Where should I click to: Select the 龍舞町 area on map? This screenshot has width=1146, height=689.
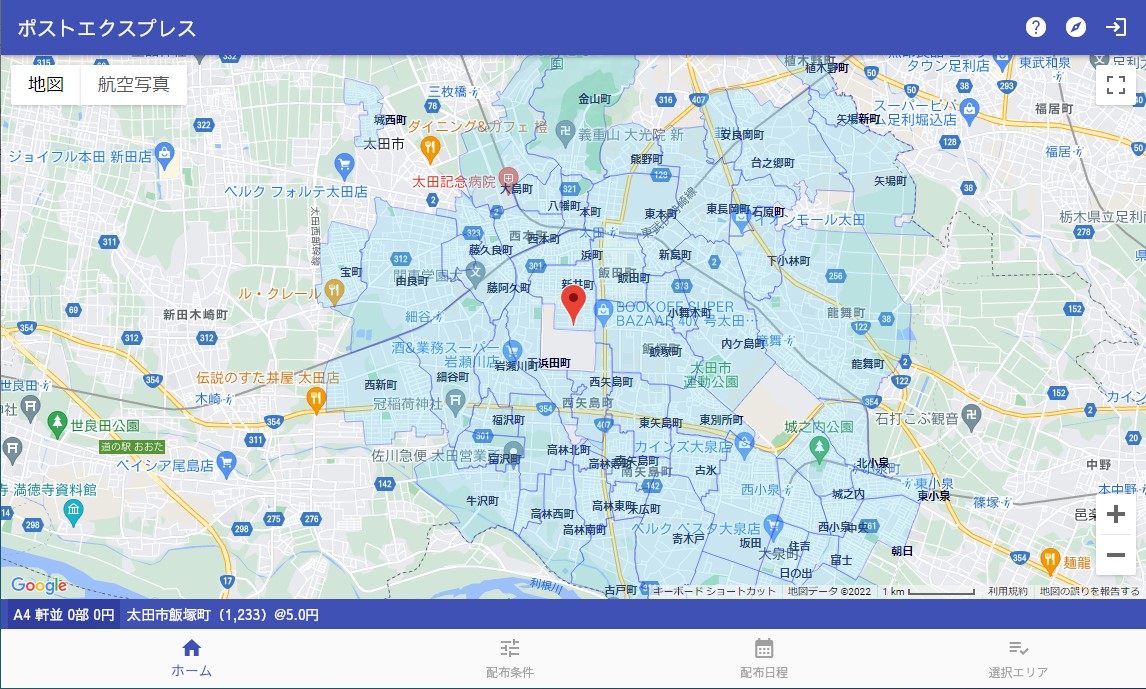tap(868, 363)
